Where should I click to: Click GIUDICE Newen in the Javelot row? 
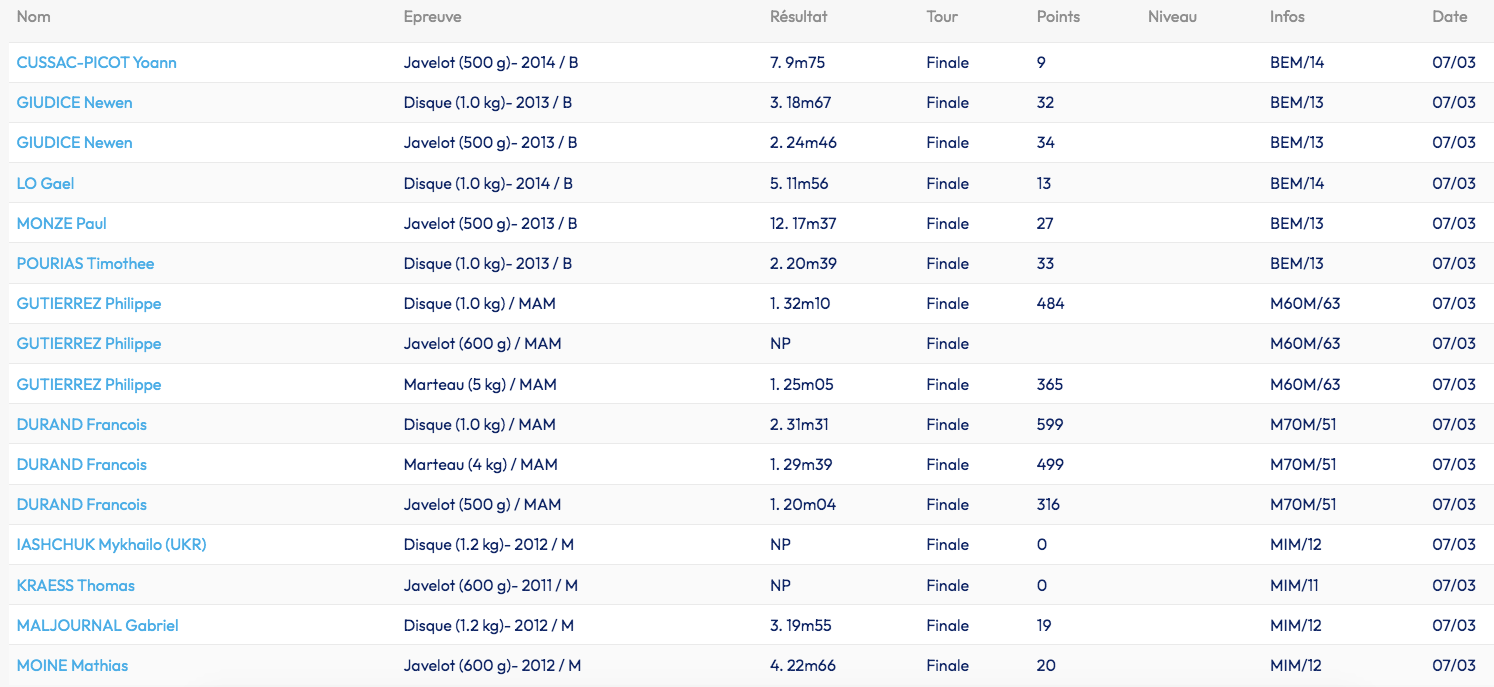pos(74,143)
